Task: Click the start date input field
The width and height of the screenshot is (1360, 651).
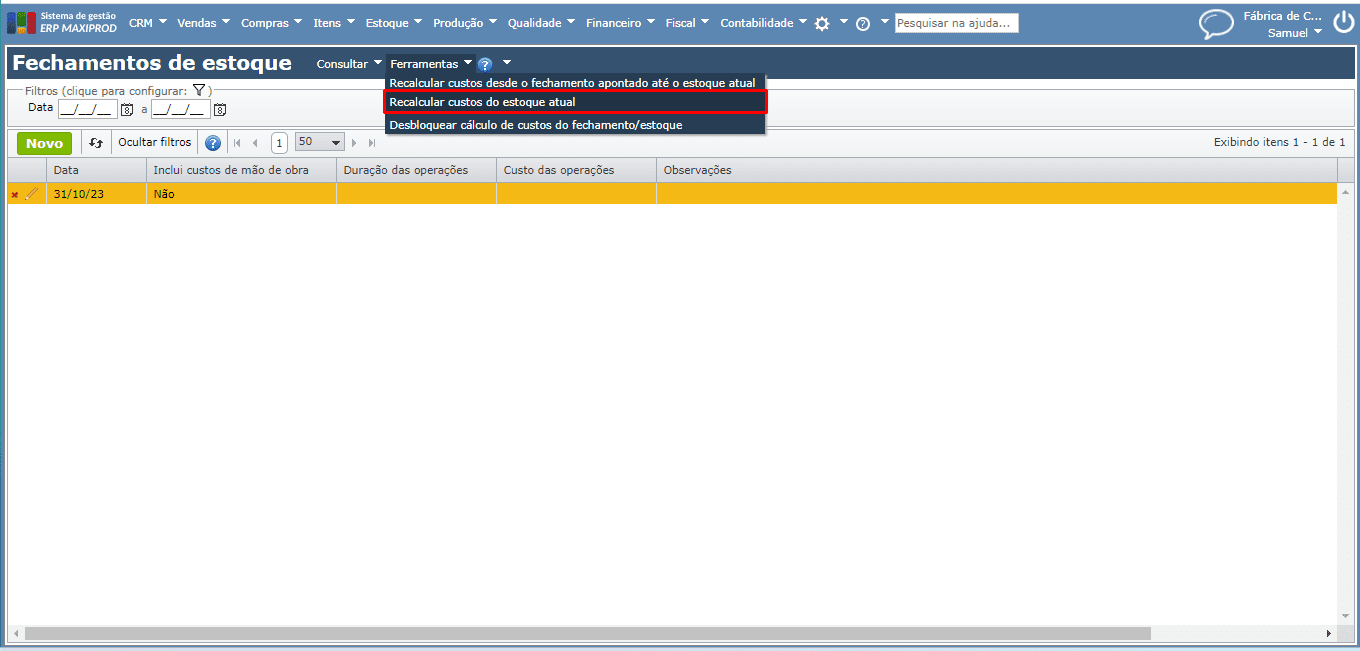Action: point(88,109)
